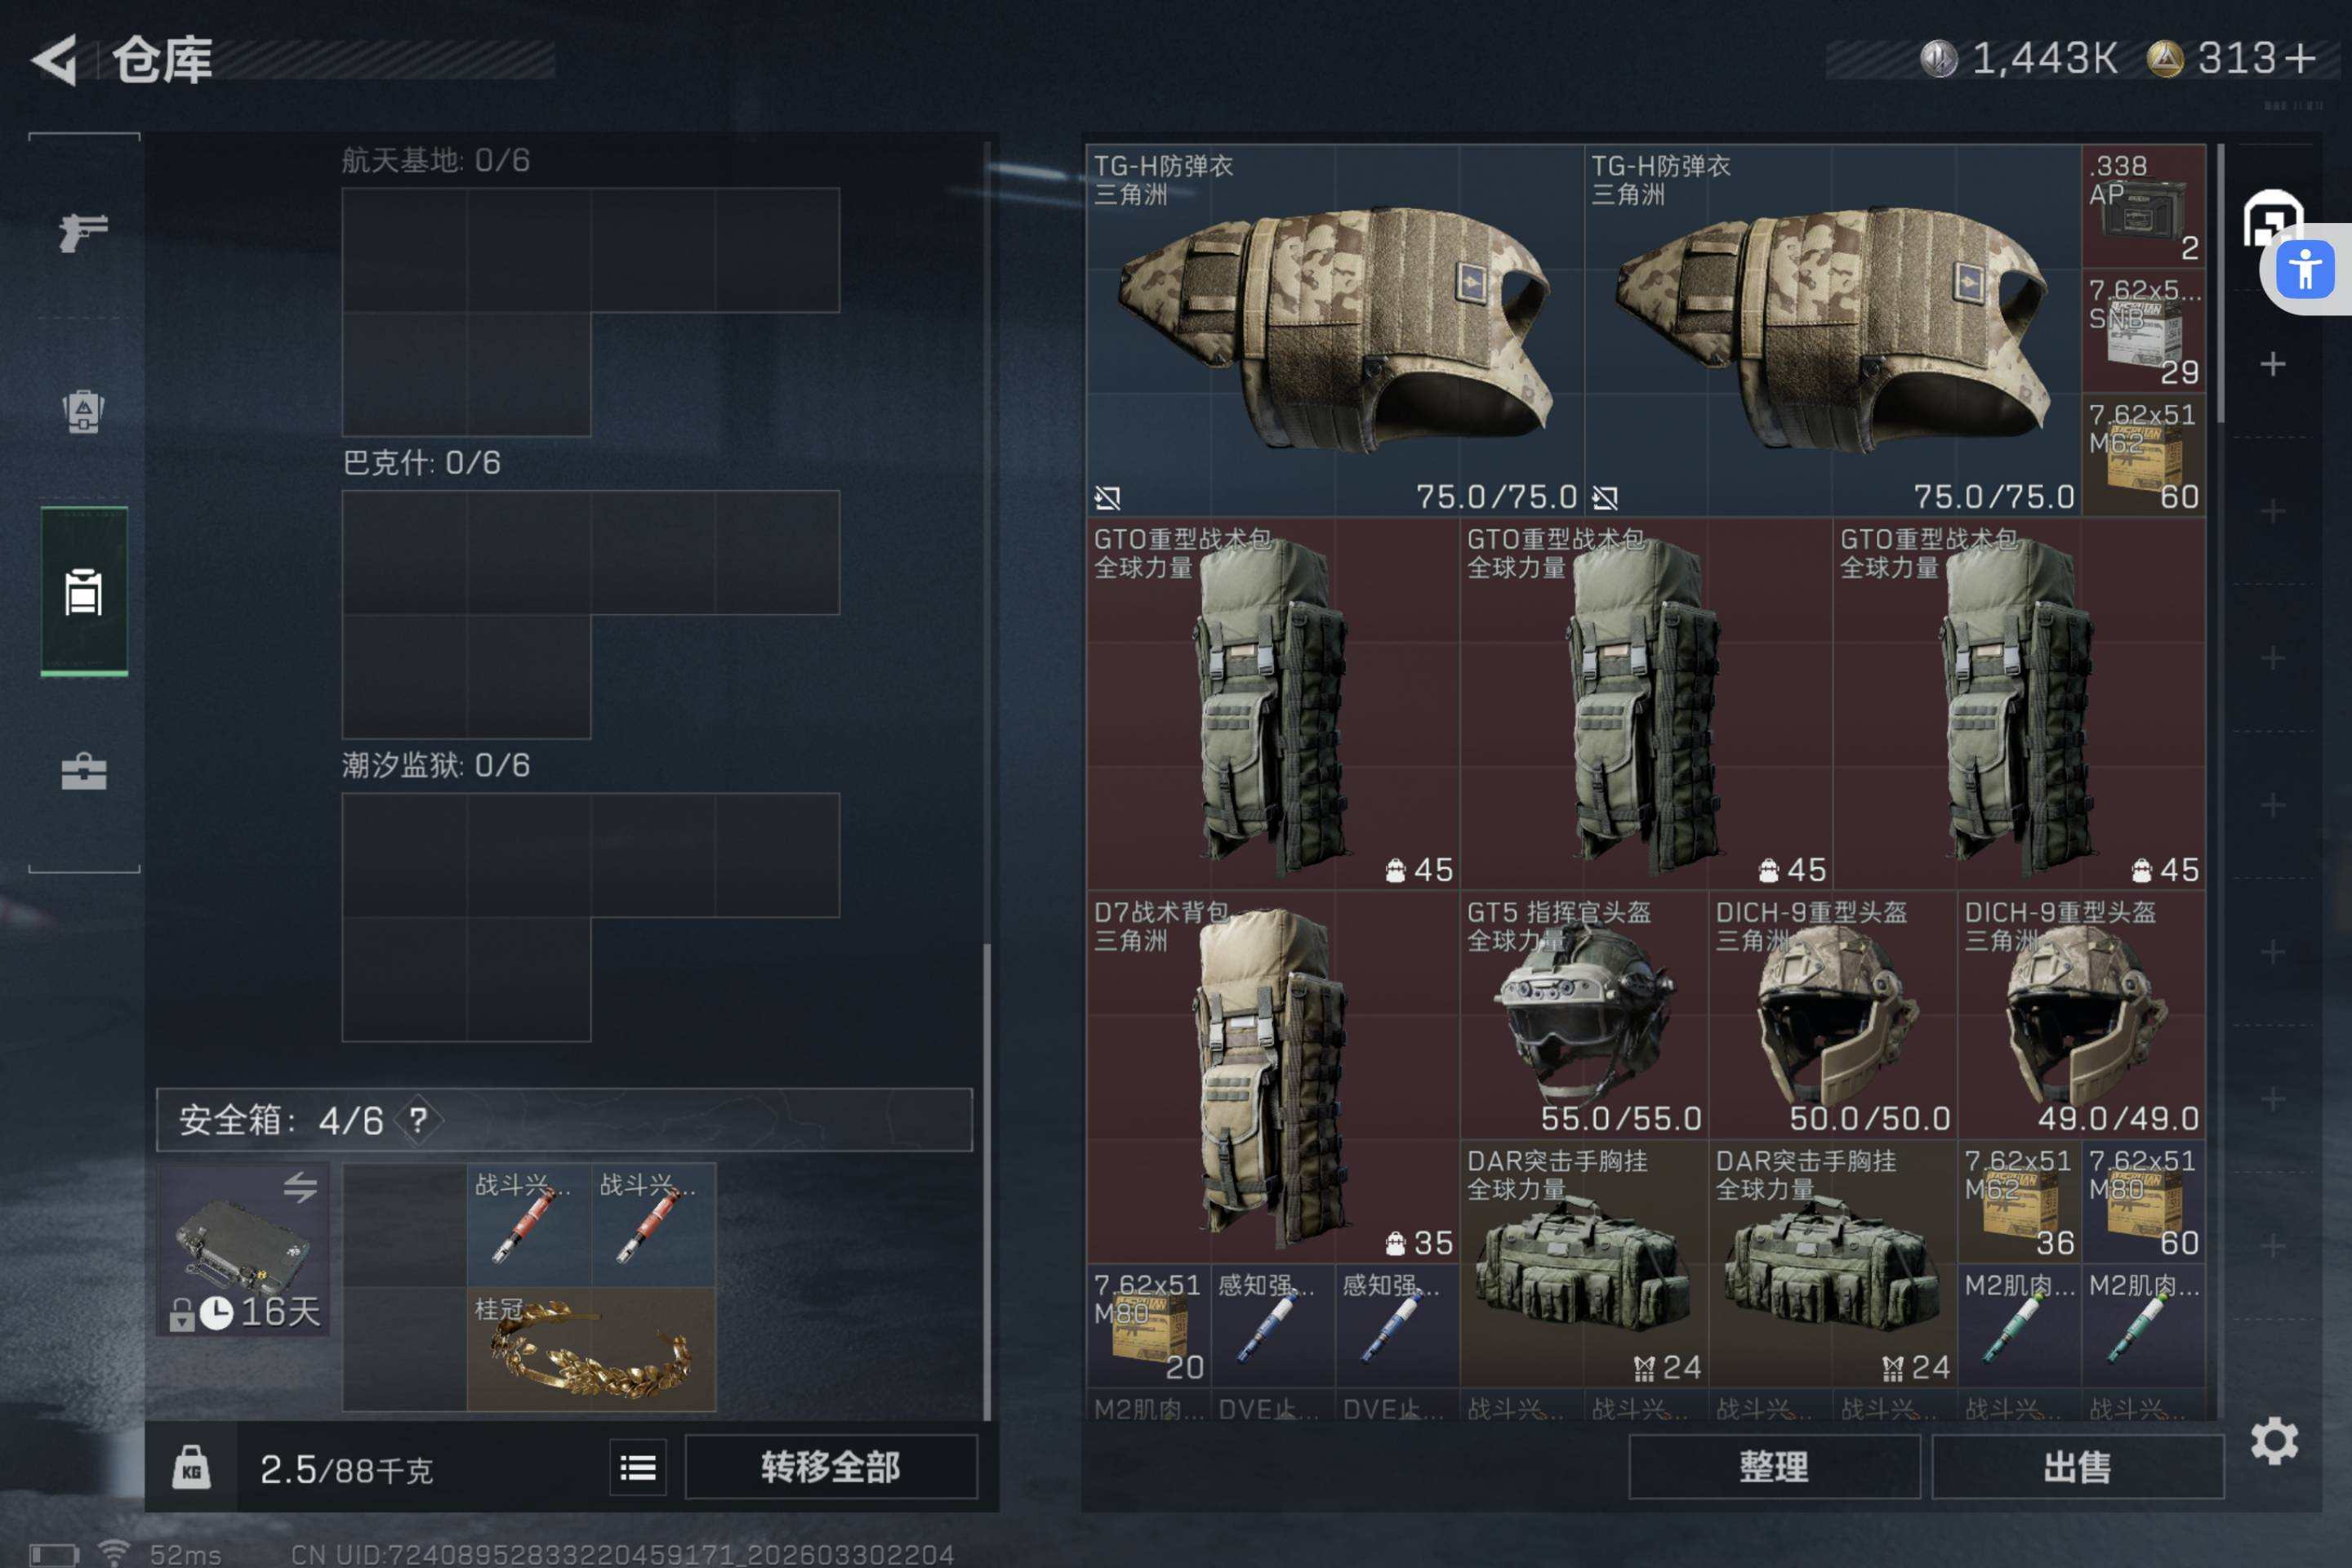Select the 桂冠 golden laurel item
Image resolution: width=2352 pixels, height=1568 pixels.
pyautogui.click(x=591, y=1349)
